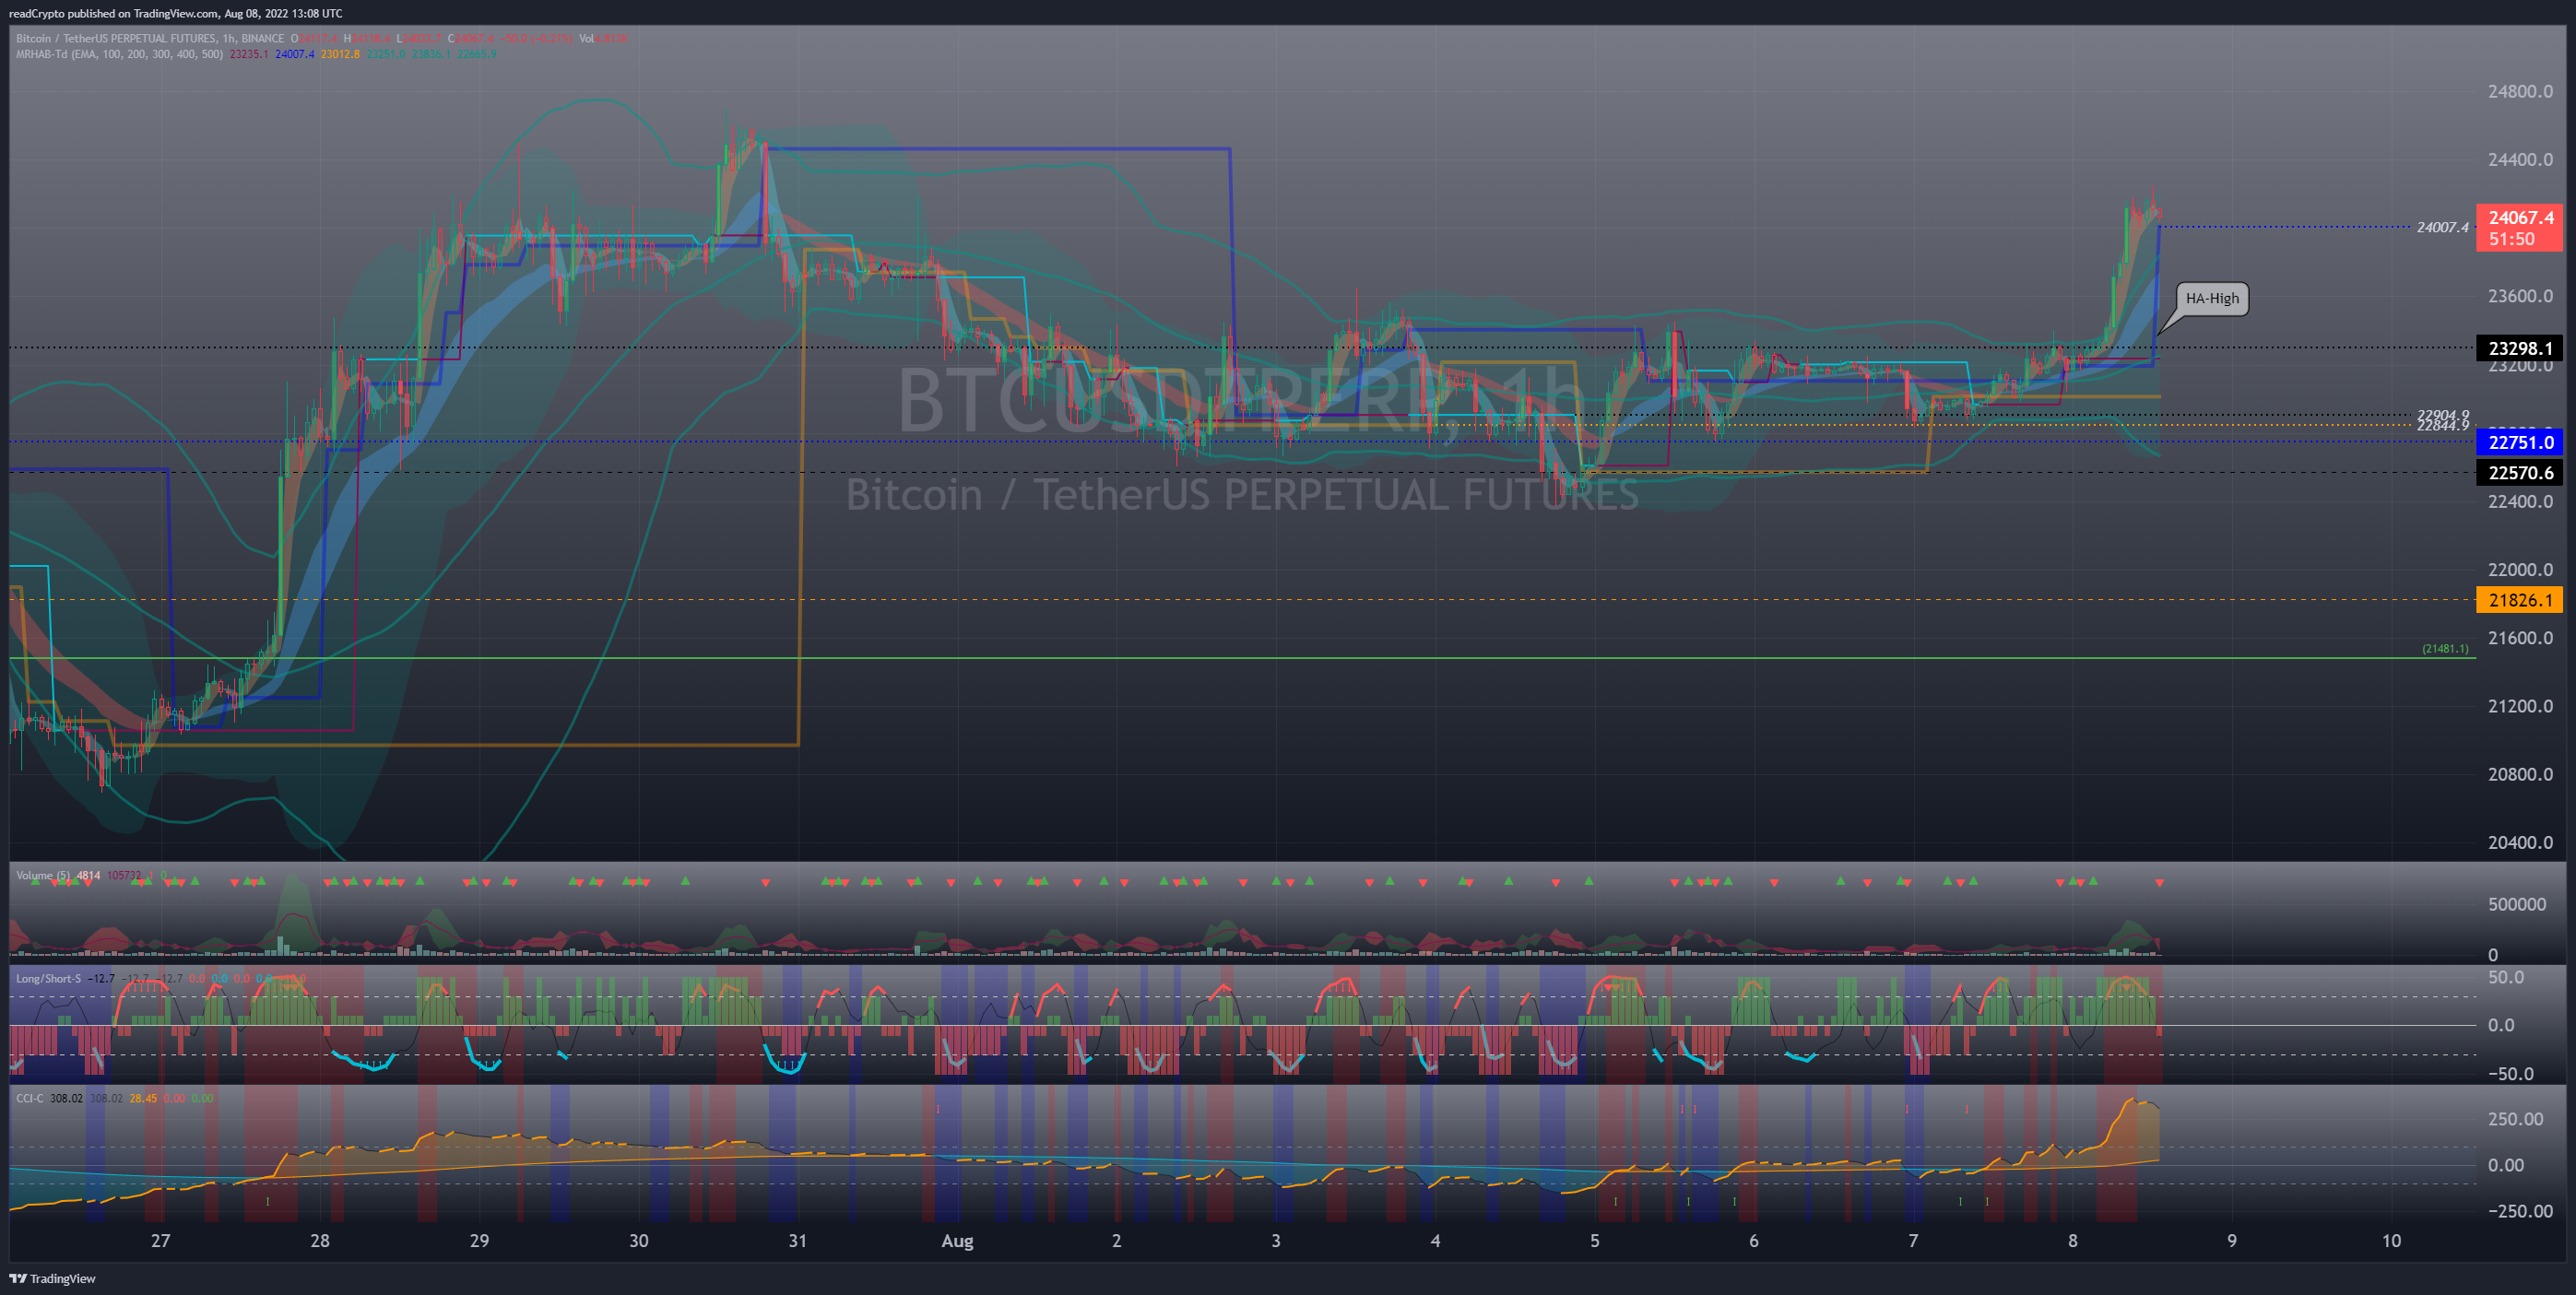Select the orange 21826.1 price label
The image size is (2576, 1295).
(2519, 600)
